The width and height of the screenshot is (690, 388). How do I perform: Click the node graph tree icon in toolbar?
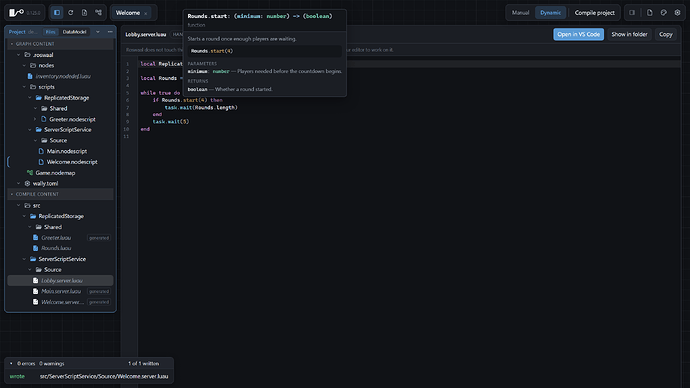[x=98, y=13]
